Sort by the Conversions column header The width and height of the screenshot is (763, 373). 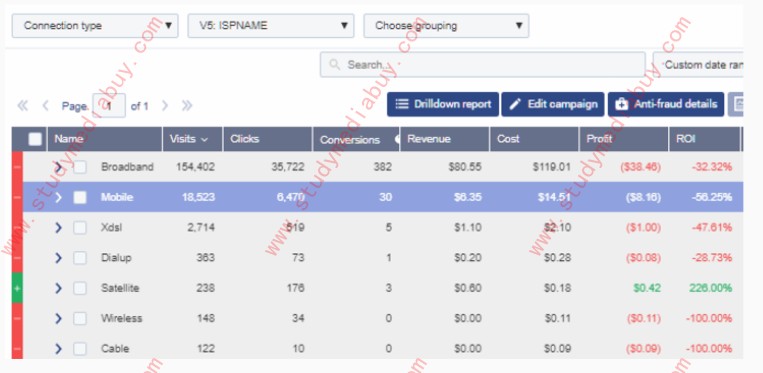[x=356, y=139]
